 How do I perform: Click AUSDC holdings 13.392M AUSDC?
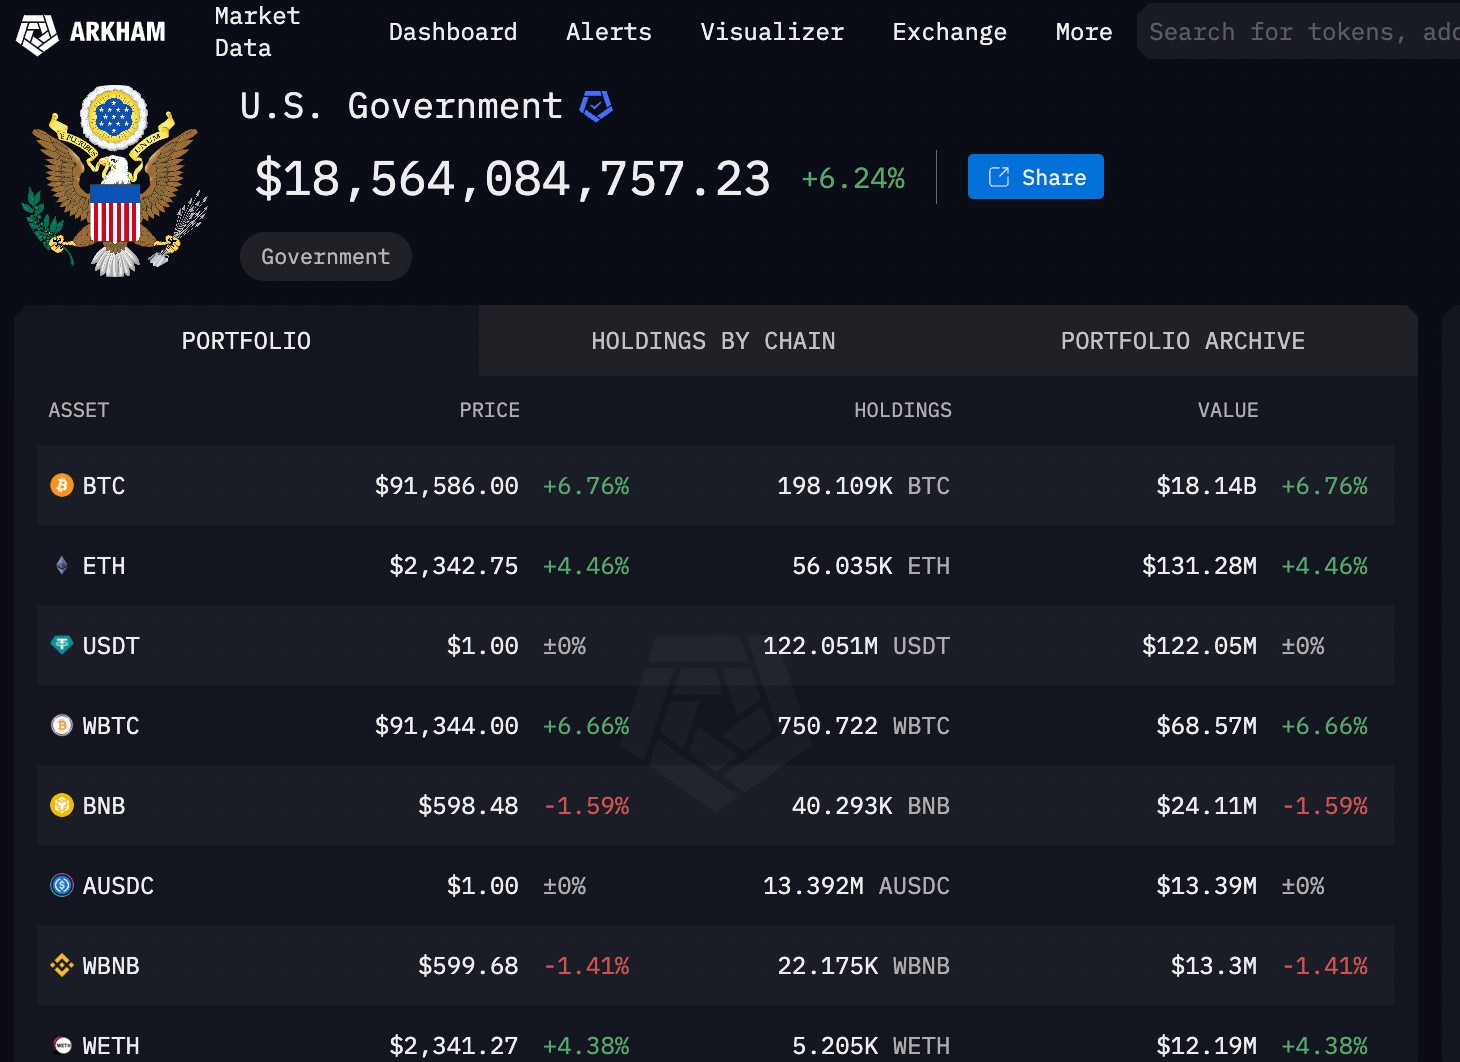tap(857, 886)
